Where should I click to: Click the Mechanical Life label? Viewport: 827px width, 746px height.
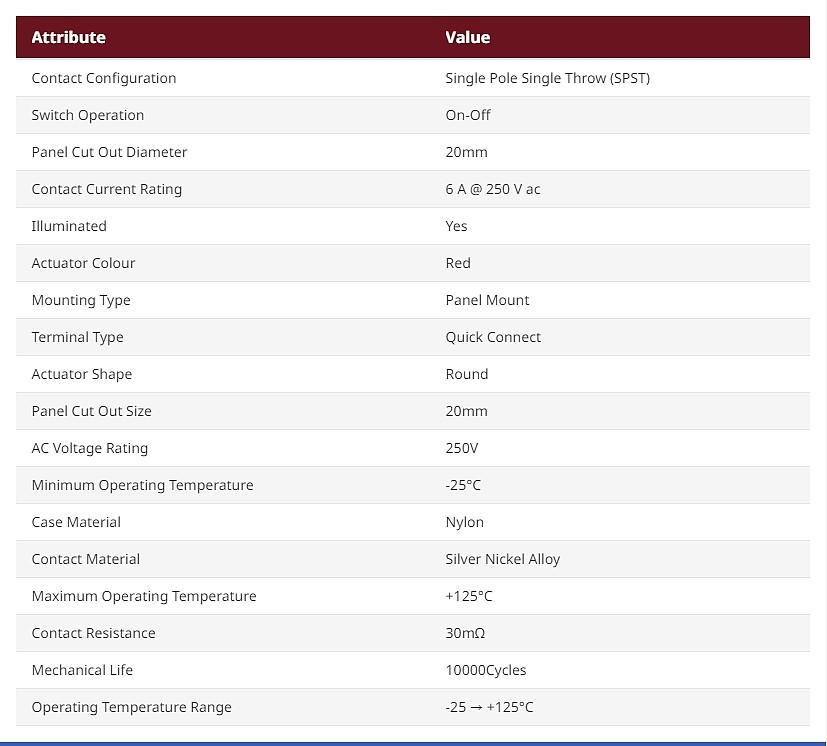click(82, 670)
